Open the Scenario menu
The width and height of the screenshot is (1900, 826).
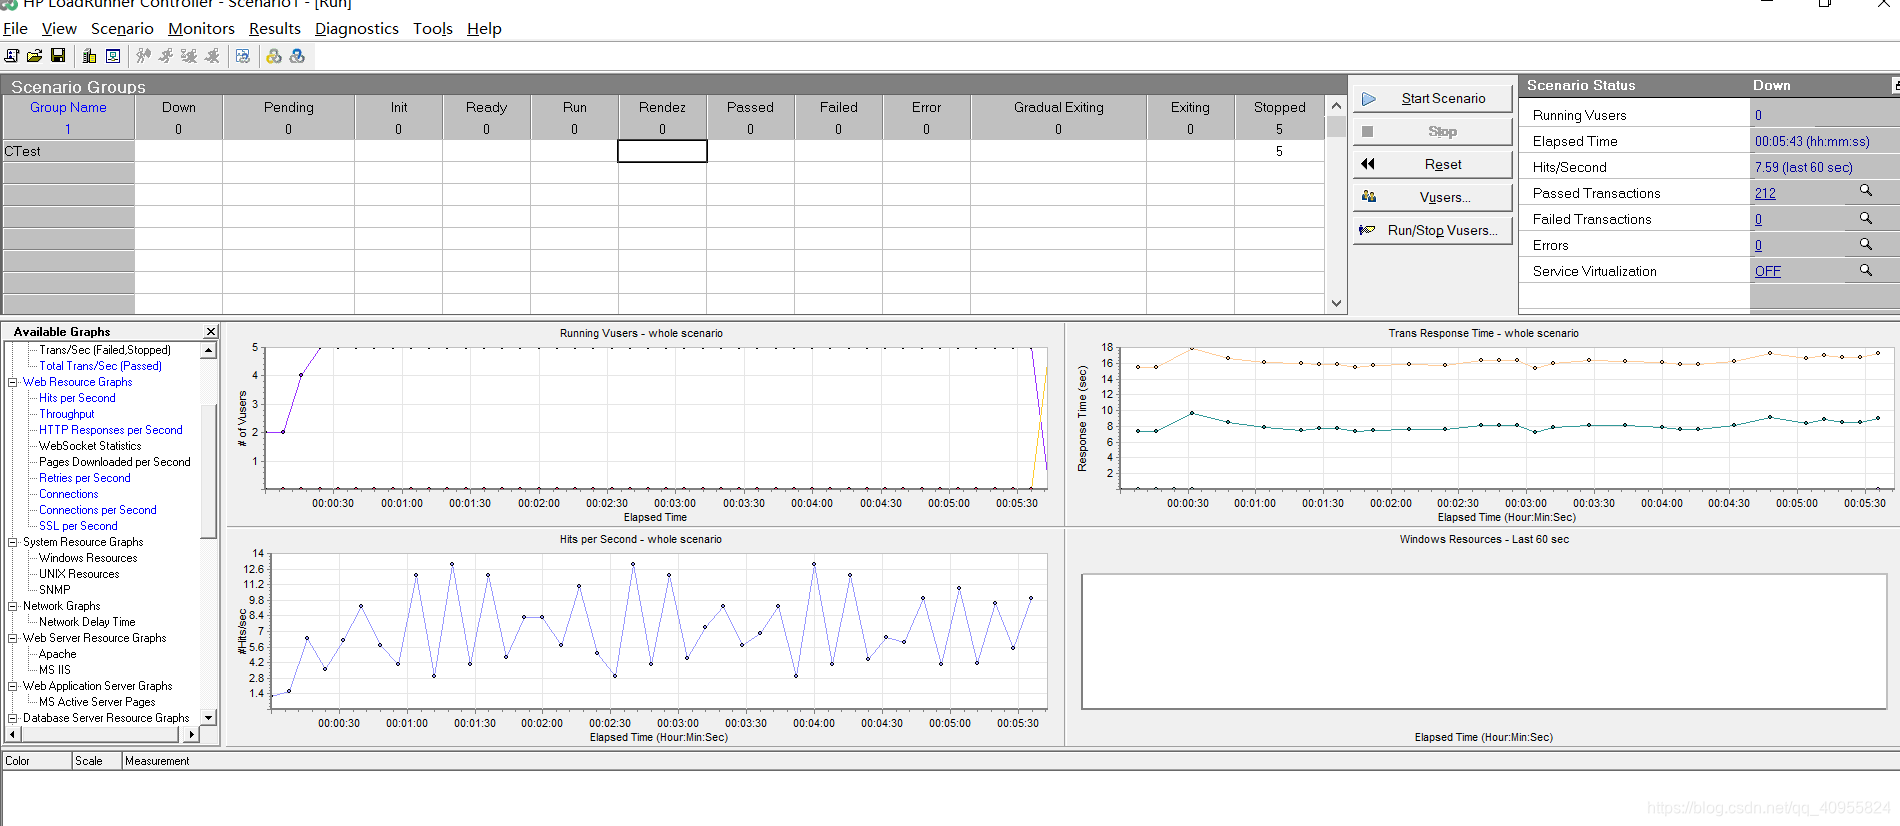tap(122, 29)
